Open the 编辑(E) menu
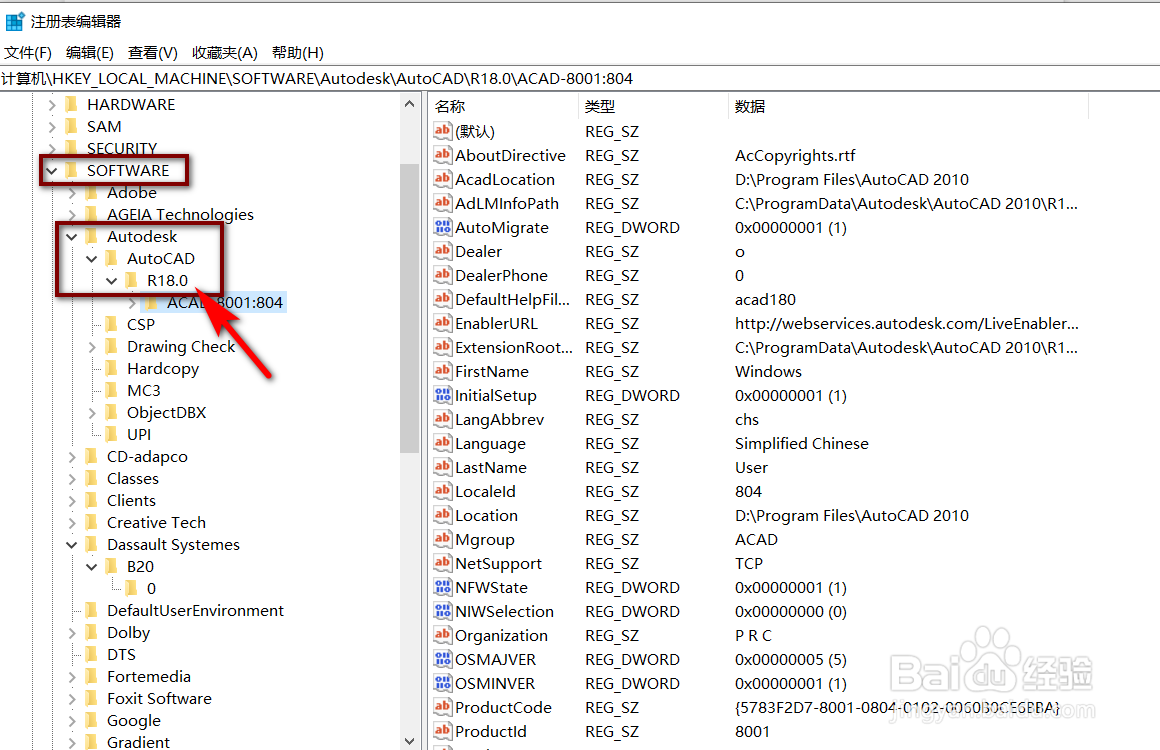 (x=90, y=53)
